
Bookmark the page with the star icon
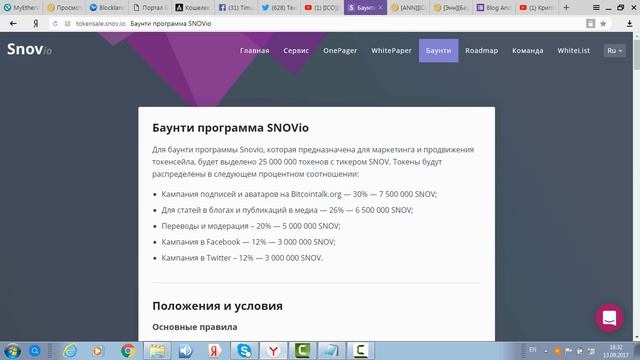(603, 24)
